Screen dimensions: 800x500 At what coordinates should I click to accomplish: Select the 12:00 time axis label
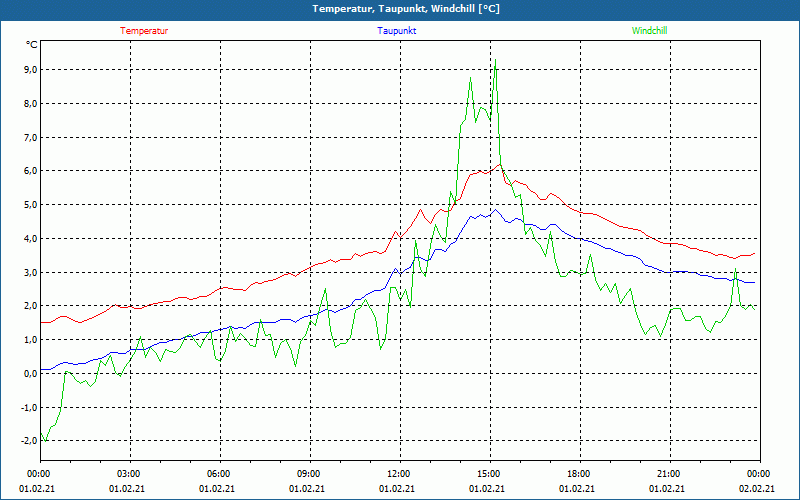[x=398, y=474]
